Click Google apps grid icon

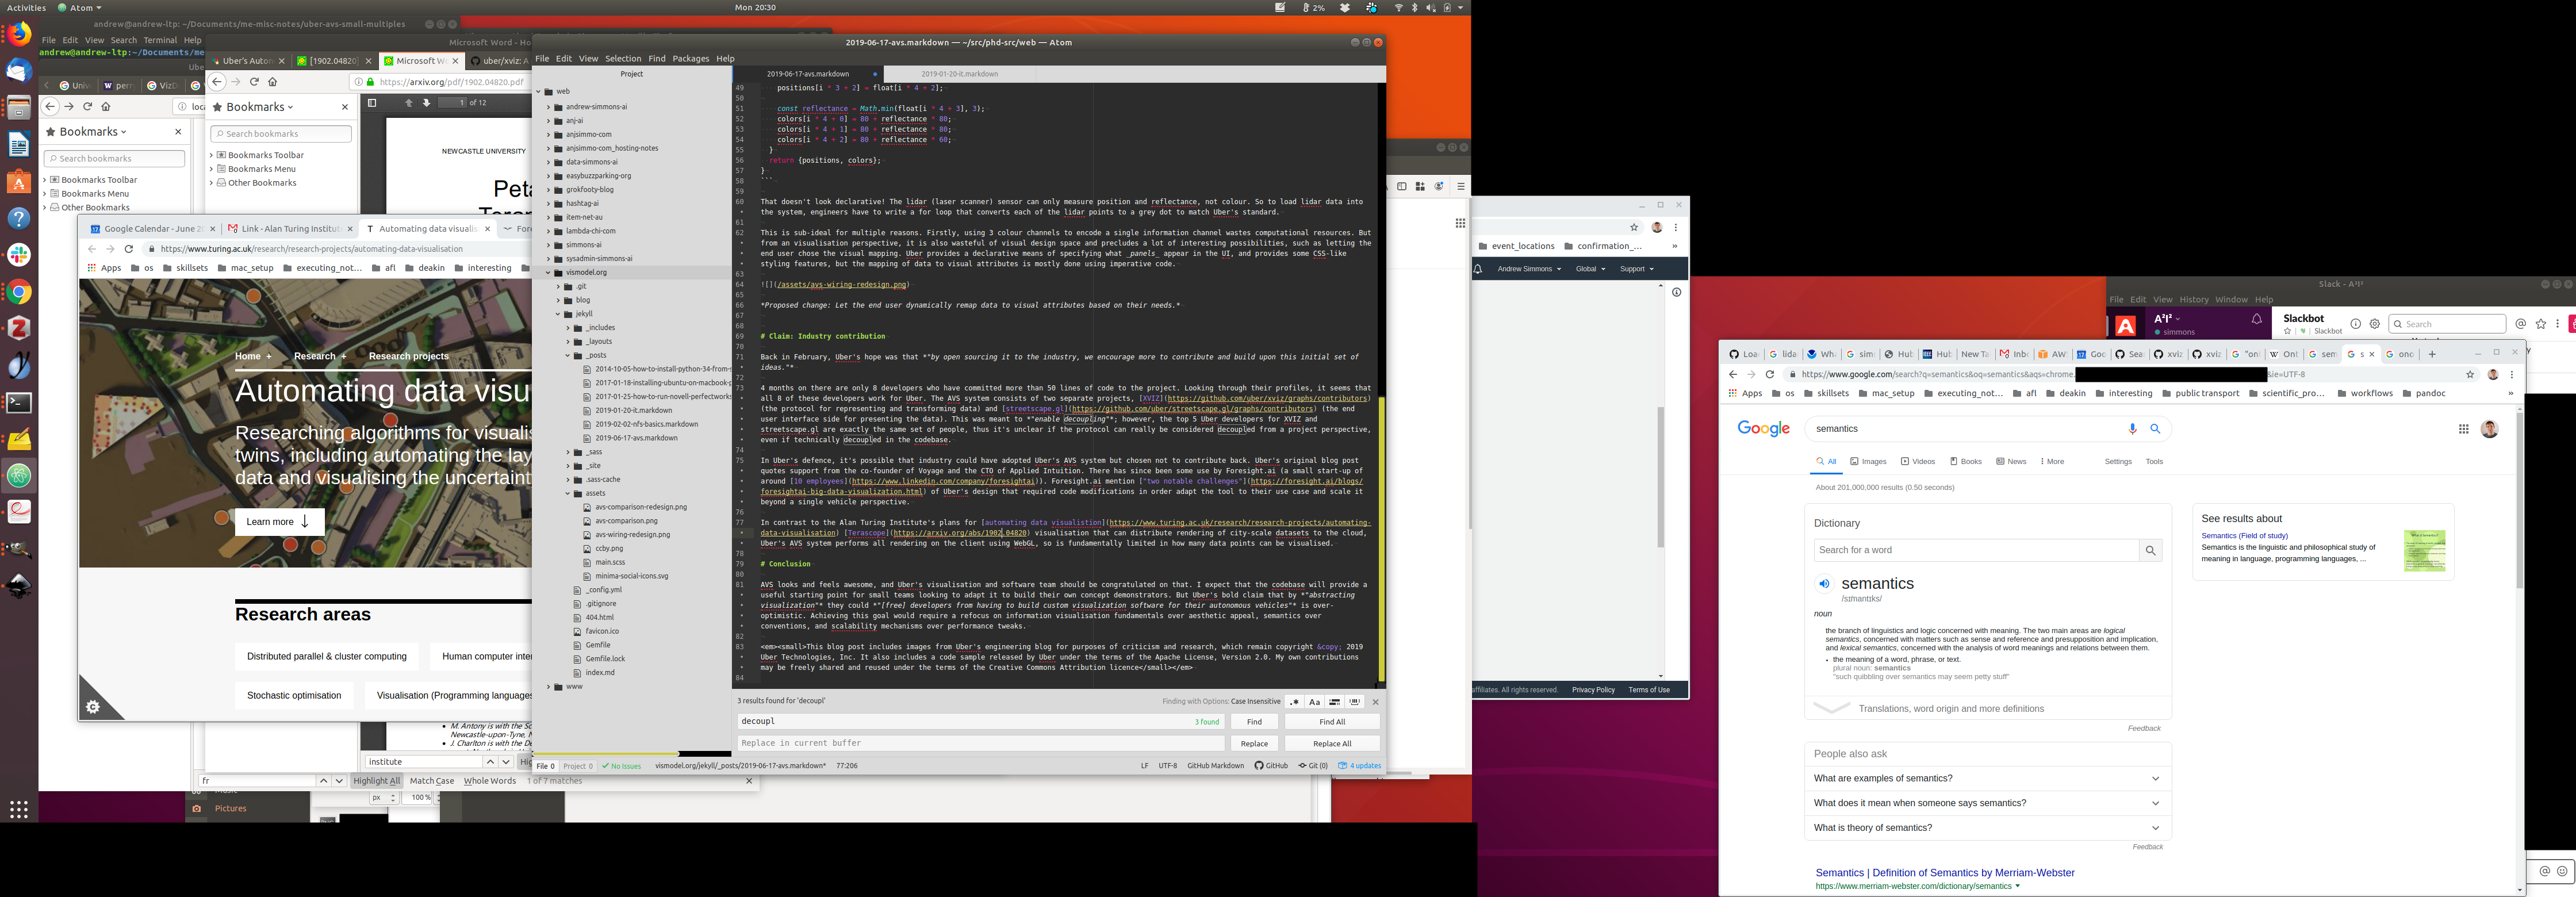tap(2463, 429)
